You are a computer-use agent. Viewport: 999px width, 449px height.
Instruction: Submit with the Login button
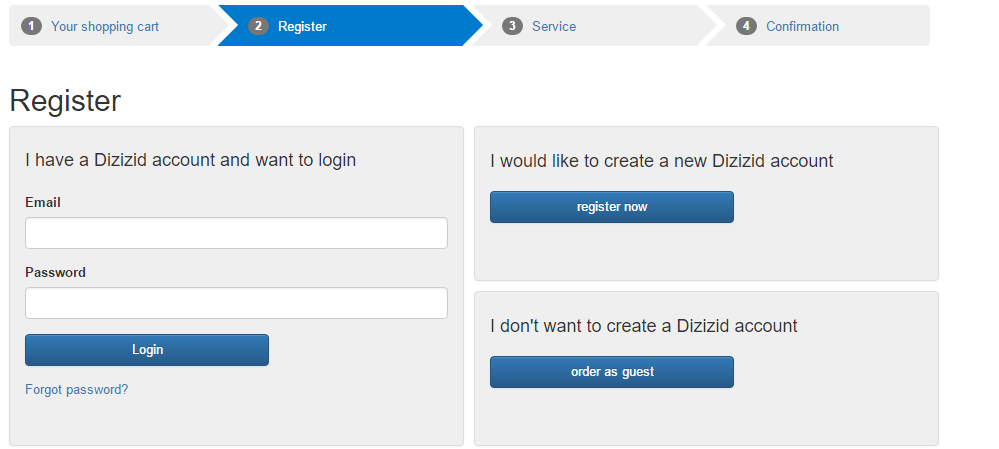click(147, 350)
